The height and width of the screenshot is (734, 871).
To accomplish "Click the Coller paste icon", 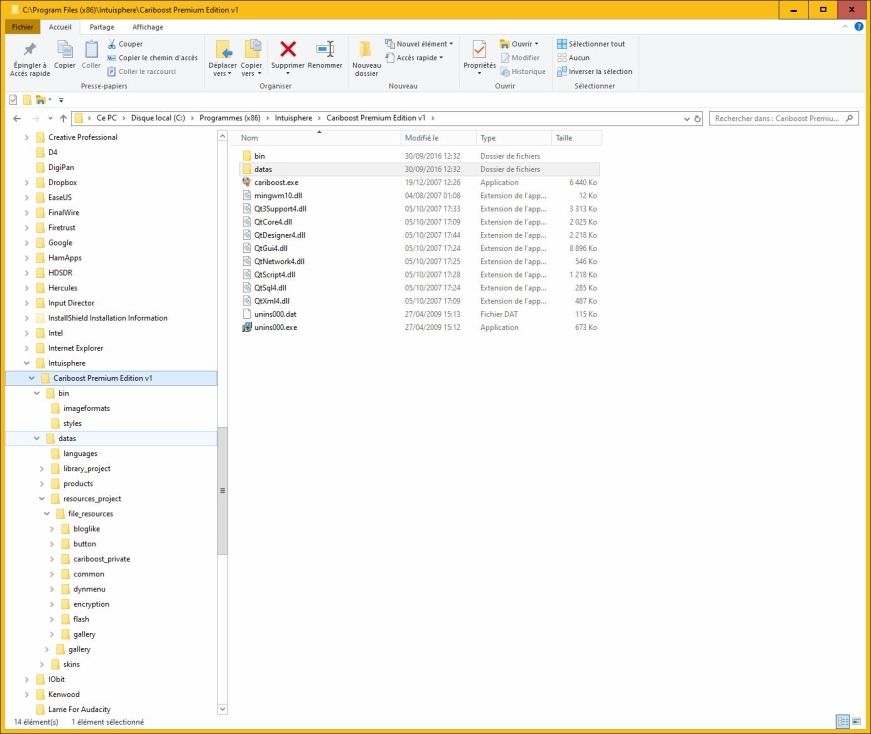I will pos(91,56).
